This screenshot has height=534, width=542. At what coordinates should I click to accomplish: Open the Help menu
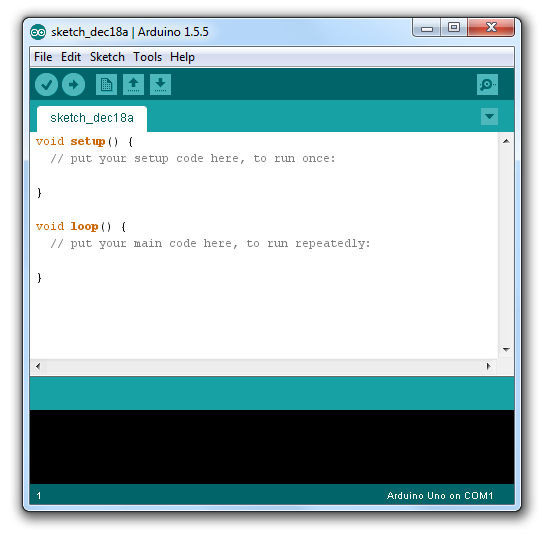[x=182, y=57]
